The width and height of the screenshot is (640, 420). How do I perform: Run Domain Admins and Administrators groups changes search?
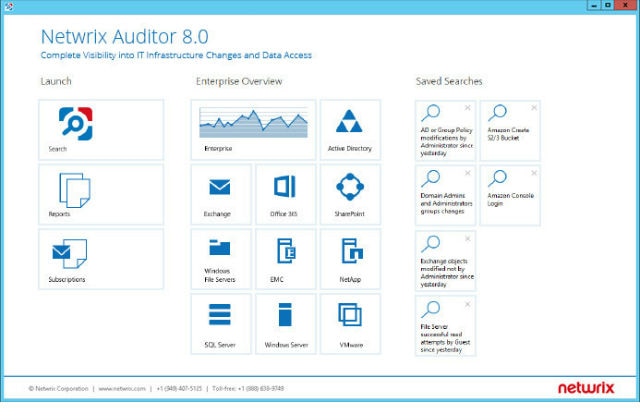click(445, 196)
